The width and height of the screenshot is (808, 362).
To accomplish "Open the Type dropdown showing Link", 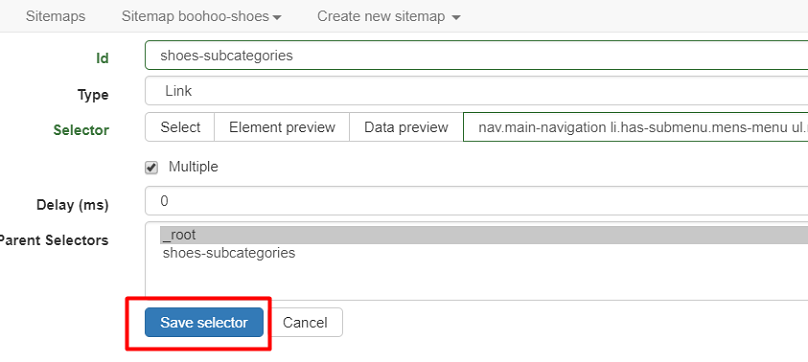I will pos(476,91).
